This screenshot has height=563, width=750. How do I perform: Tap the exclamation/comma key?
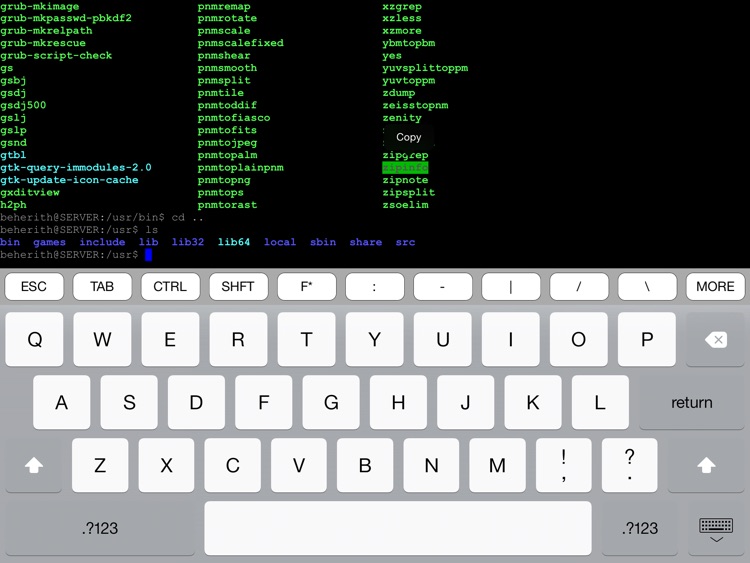(564, 465)
